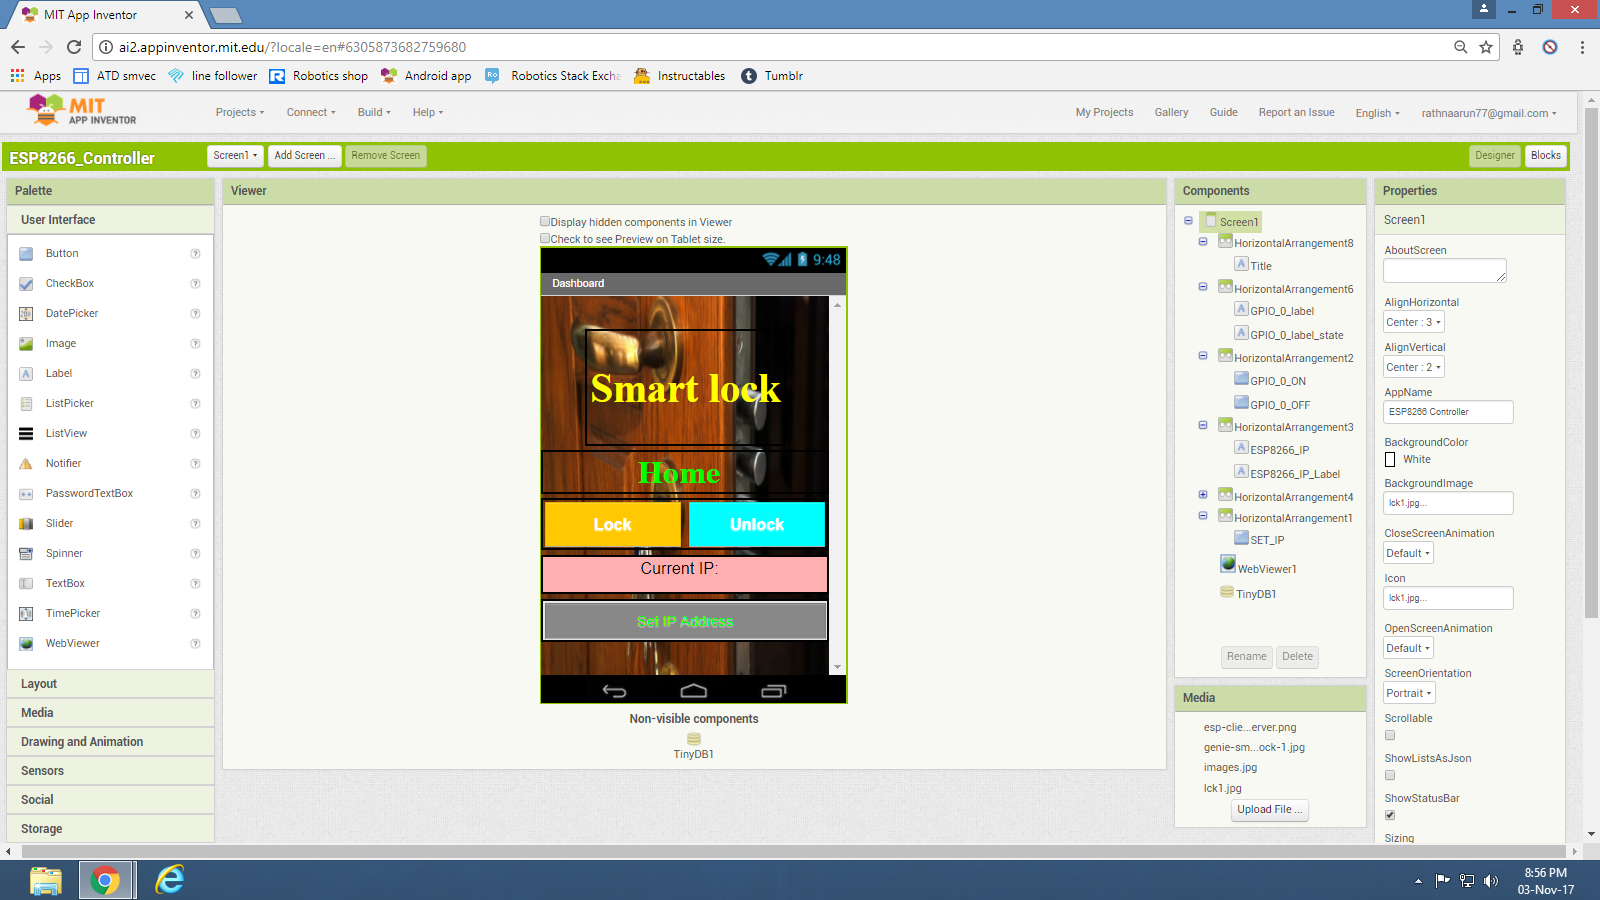The image size is (1600, 900).
Task: Switch to the Blocks editor
Action: click(1545, 156)
